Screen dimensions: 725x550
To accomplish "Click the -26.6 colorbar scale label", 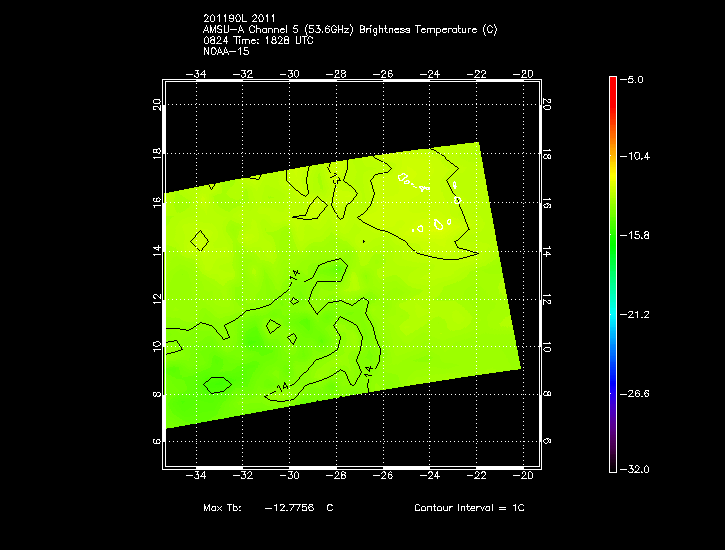I will 638,393.
